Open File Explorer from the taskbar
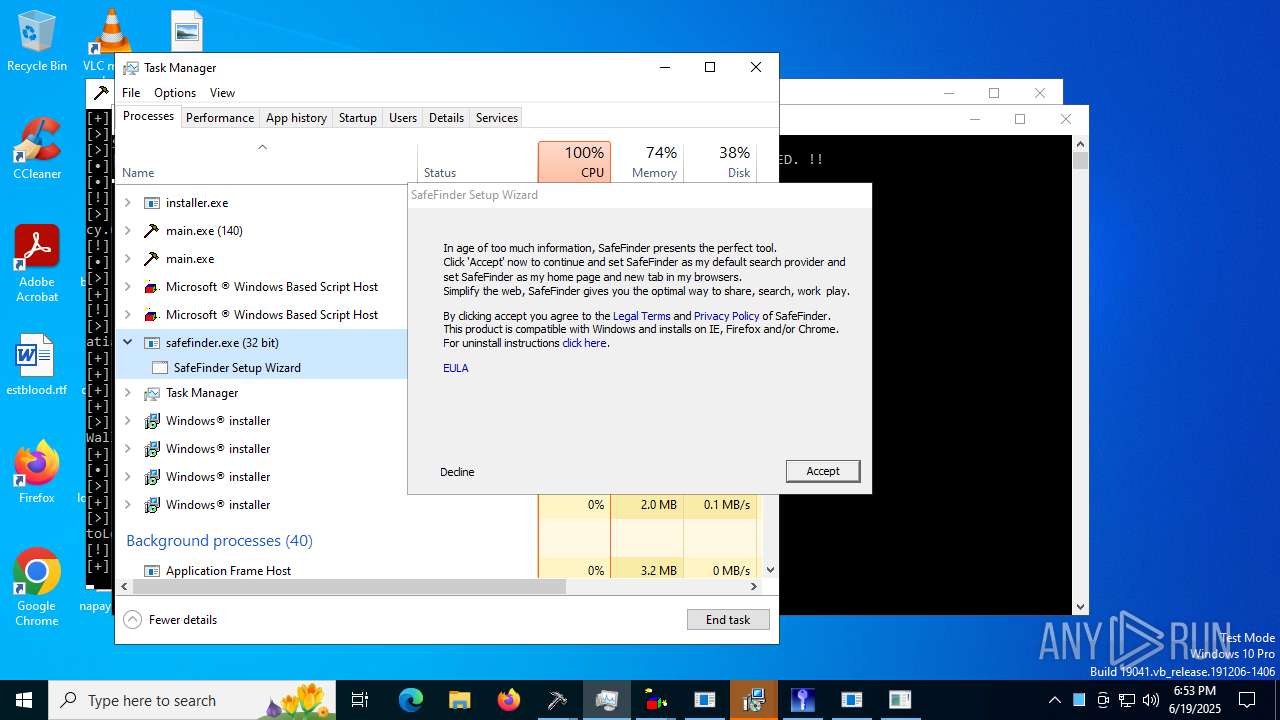The image size is (1280, 720). (459, 700)
